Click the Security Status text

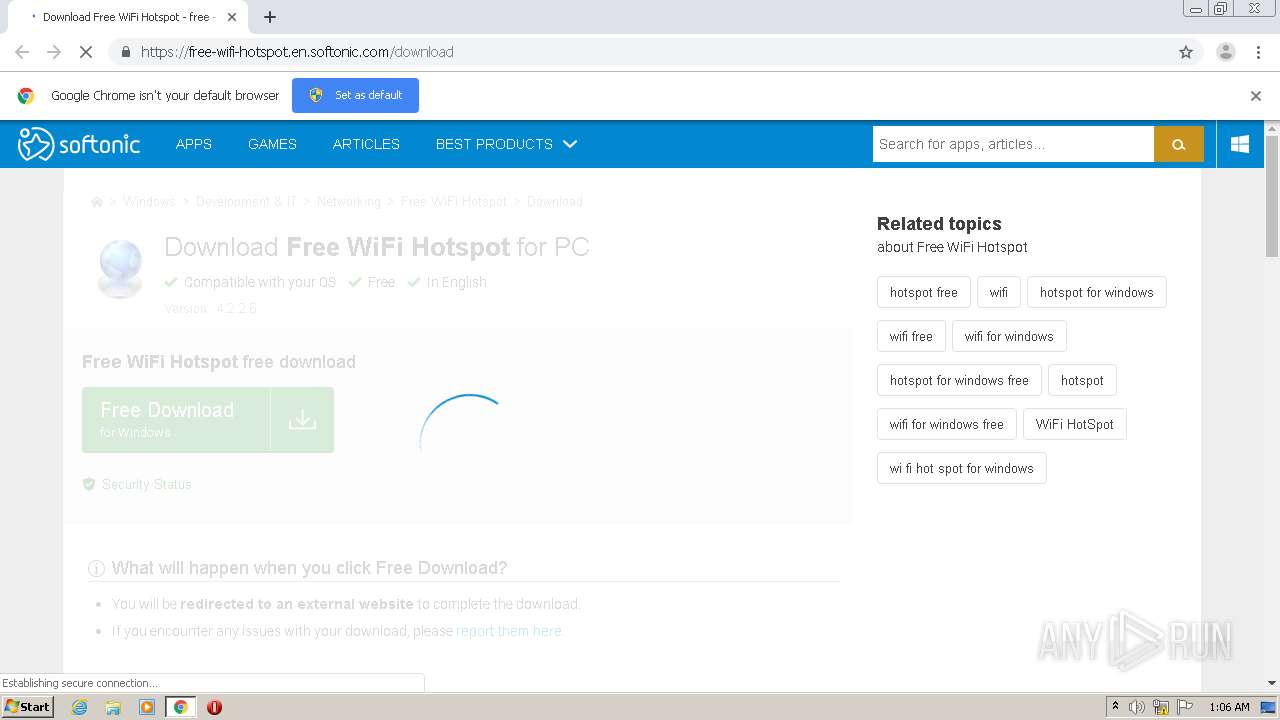click(146, 484)
